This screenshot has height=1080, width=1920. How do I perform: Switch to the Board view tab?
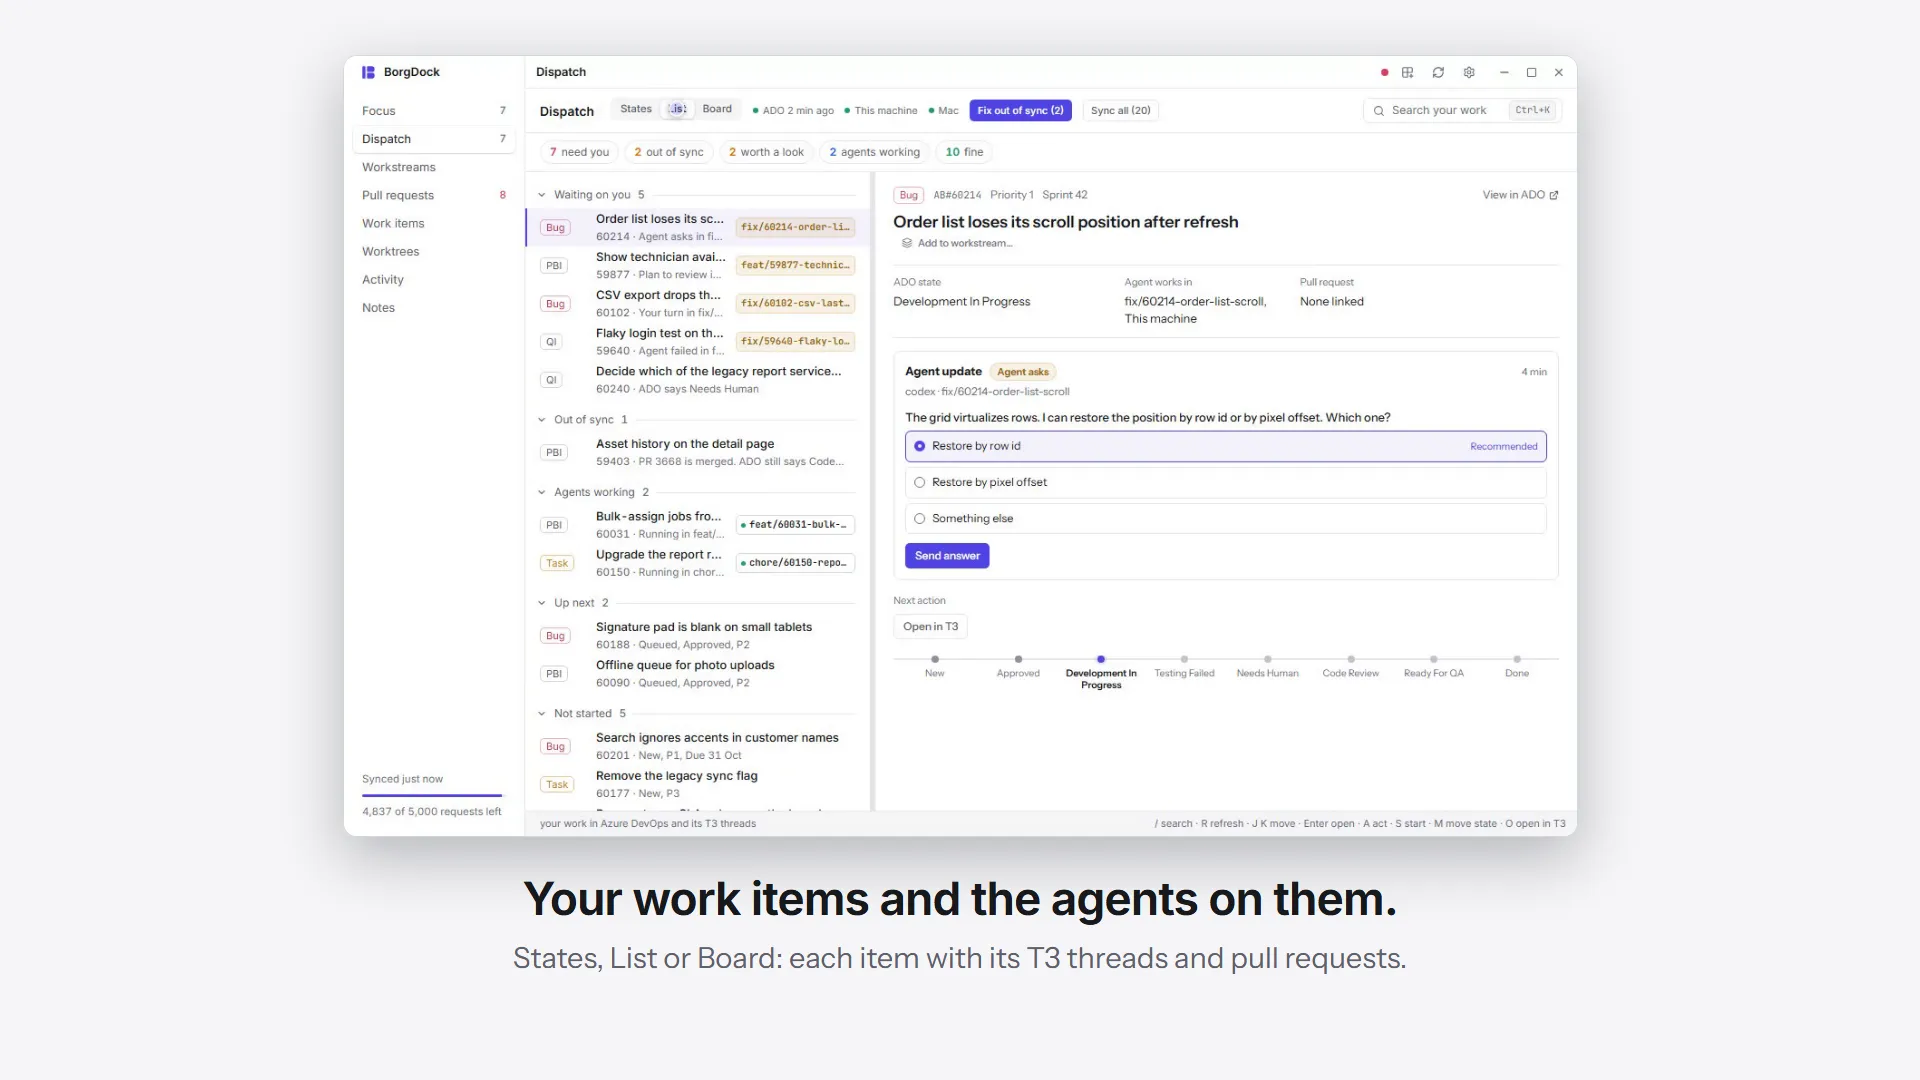[717, 109]
